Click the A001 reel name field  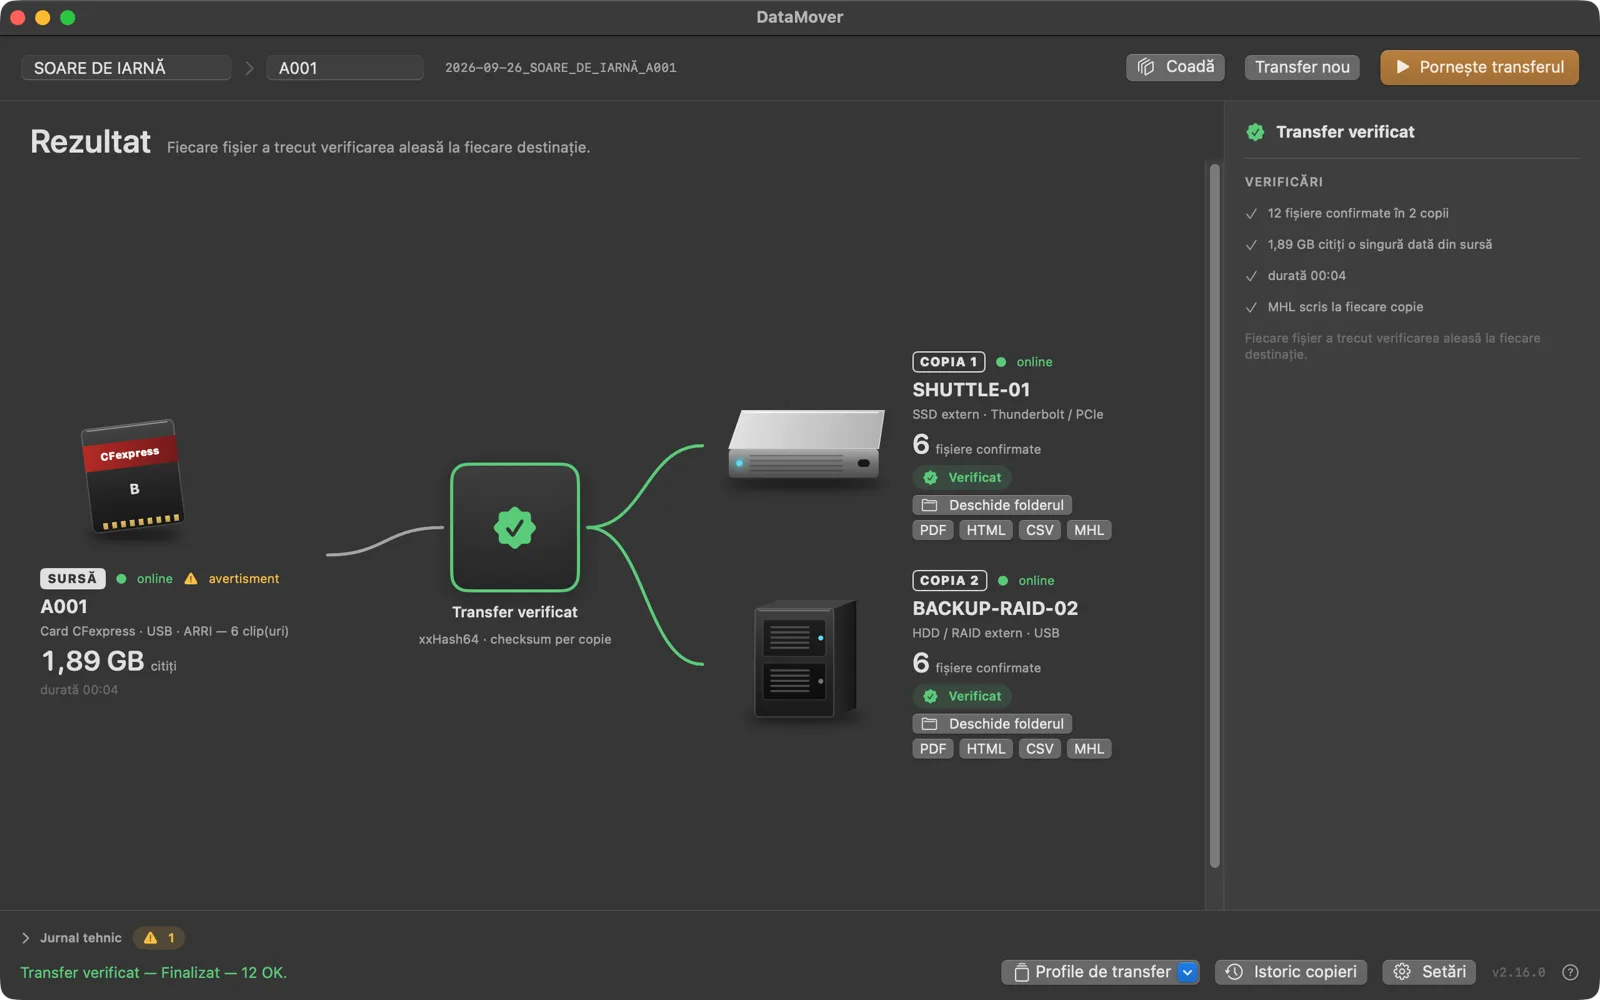coord(345,68)
